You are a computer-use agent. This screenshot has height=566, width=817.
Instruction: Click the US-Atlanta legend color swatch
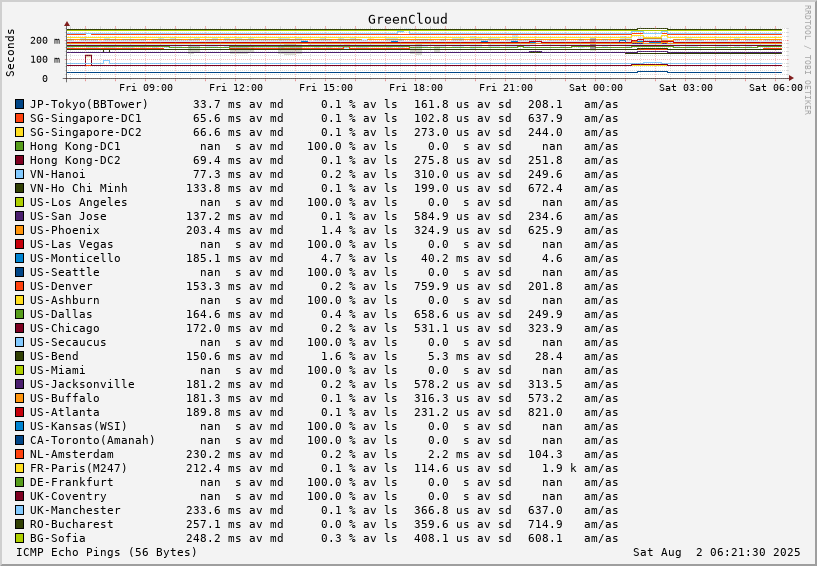coord(20,412)
